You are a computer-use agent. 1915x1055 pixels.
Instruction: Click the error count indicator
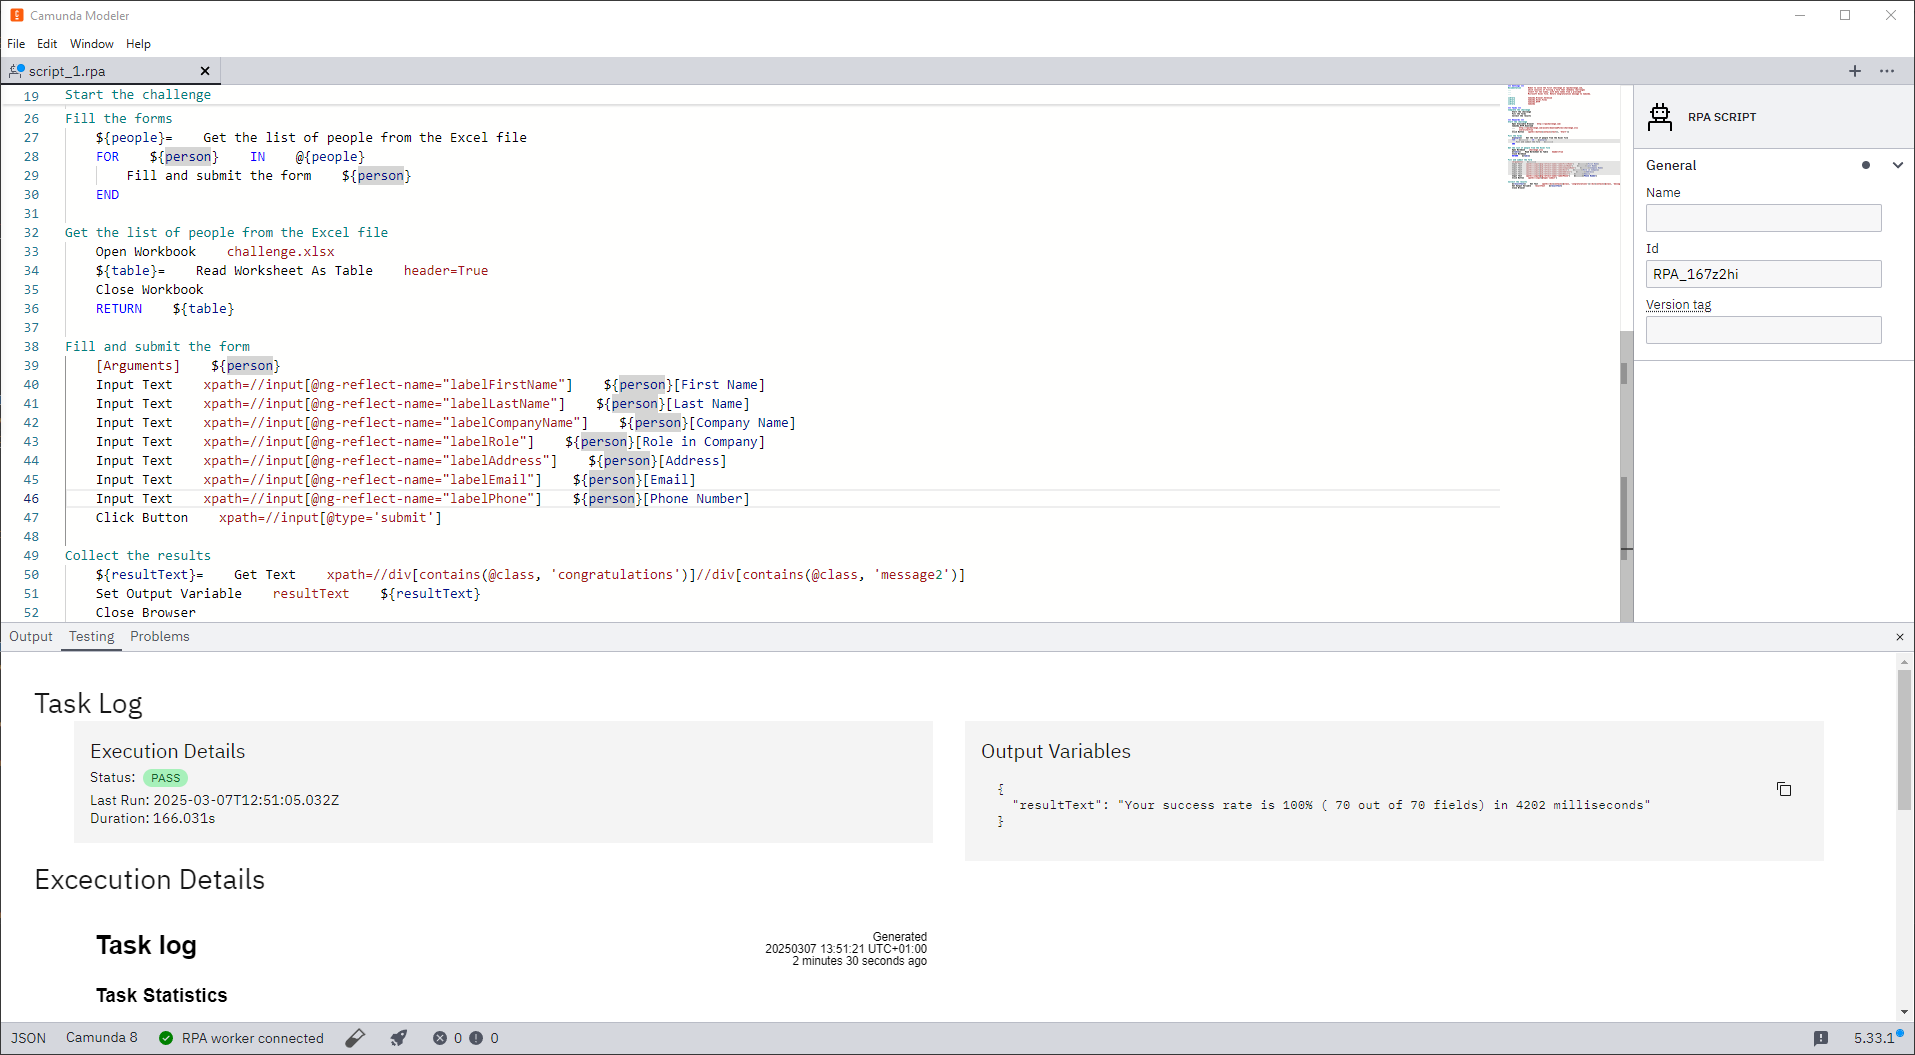[448, 1038]
